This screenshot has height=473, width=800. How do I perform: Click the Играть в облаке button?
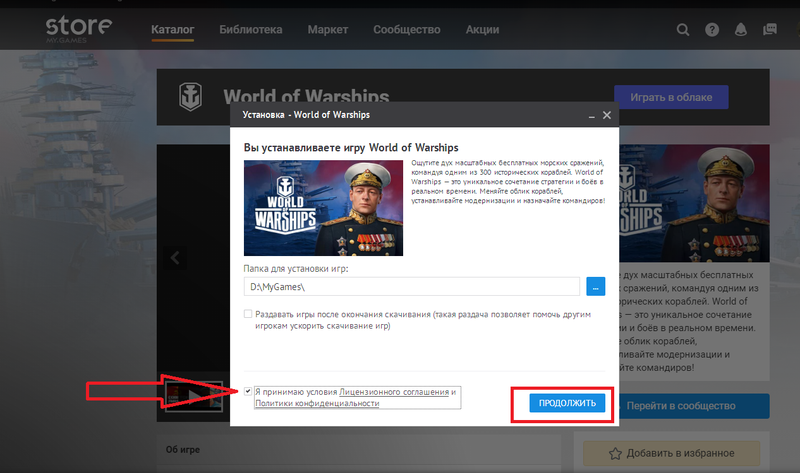(x=671, y=97)
